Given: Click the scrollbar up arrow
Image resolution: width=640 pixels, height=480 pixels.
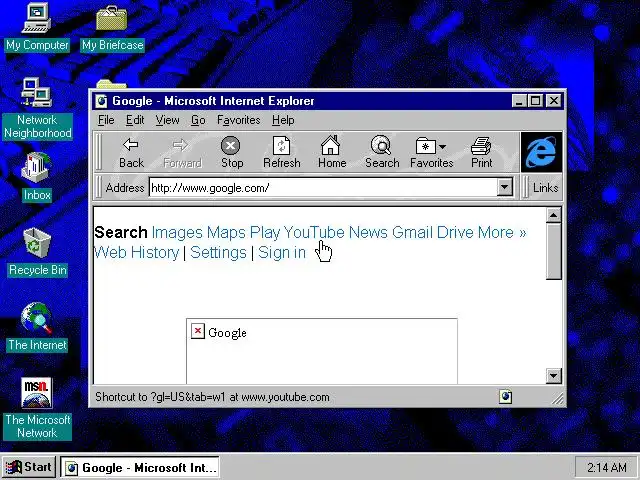Looking at the screenshot, I should tap(553, 215).
